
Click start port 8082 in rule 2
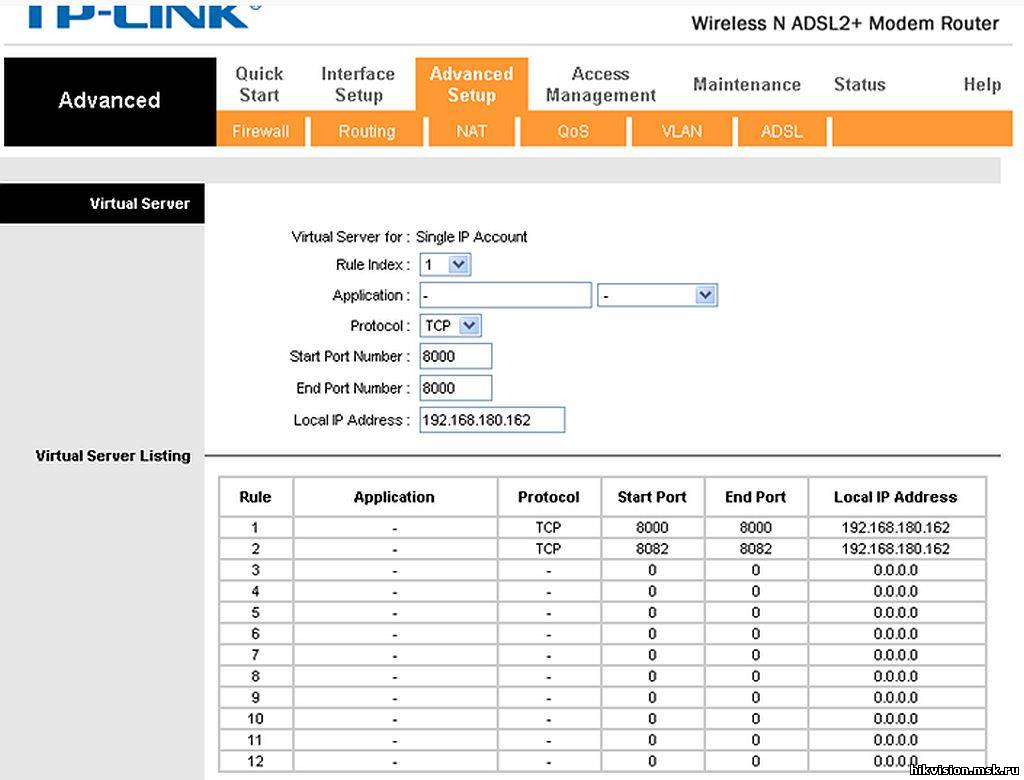(x=652, y=549)
